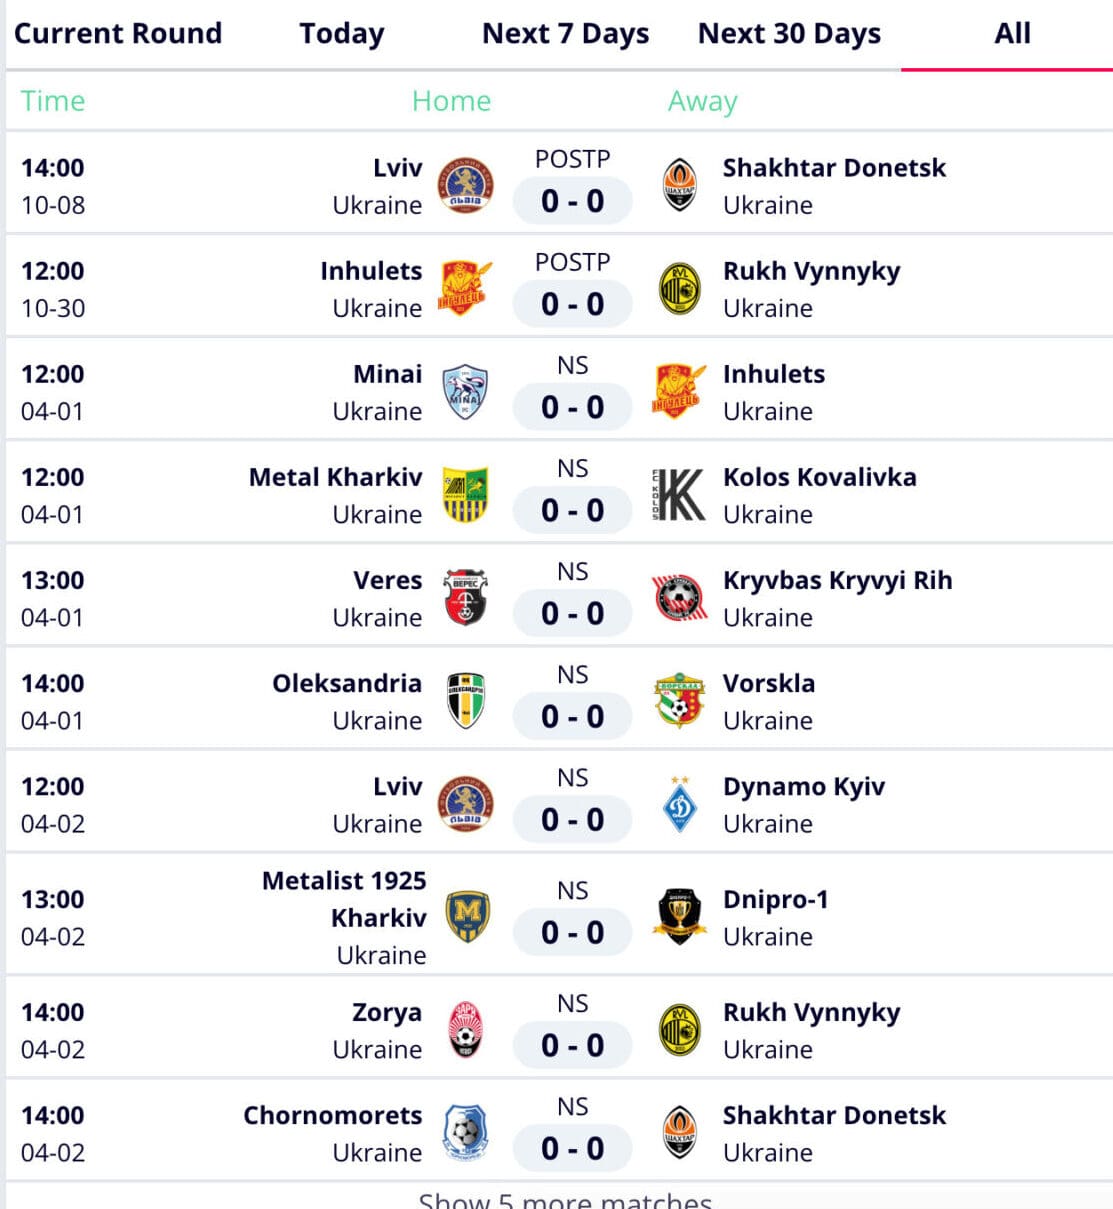Click the Time column header
Image resolution: width=1113 pixels, height=1209 pixels.
point(53,101)
